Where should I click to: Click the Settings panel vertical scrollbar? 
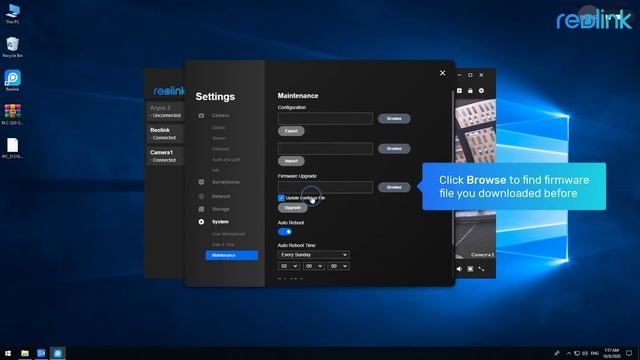452,168
